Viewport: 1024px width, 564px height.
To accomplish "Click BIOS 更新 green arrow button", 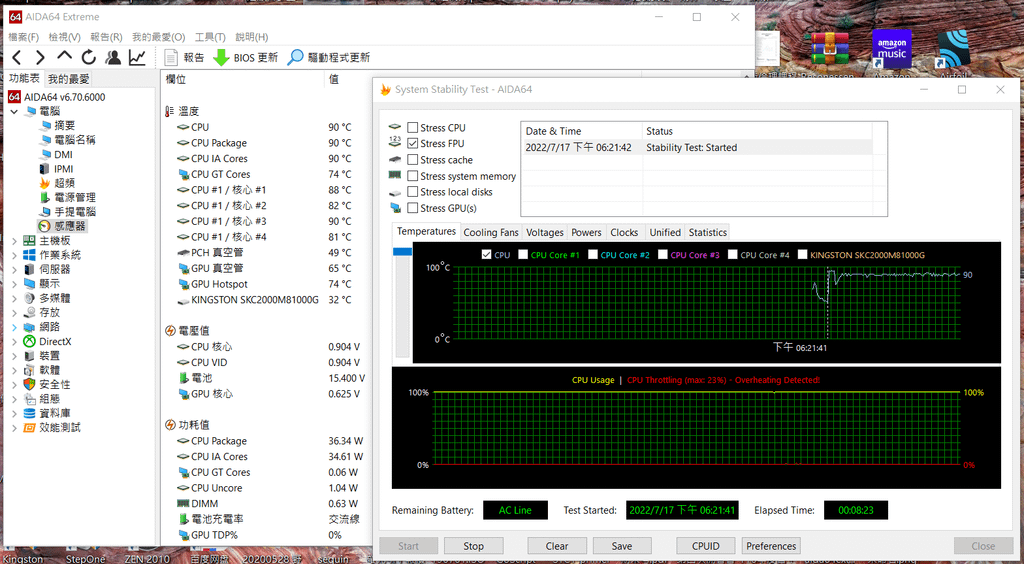I will (x=246, y=57).
